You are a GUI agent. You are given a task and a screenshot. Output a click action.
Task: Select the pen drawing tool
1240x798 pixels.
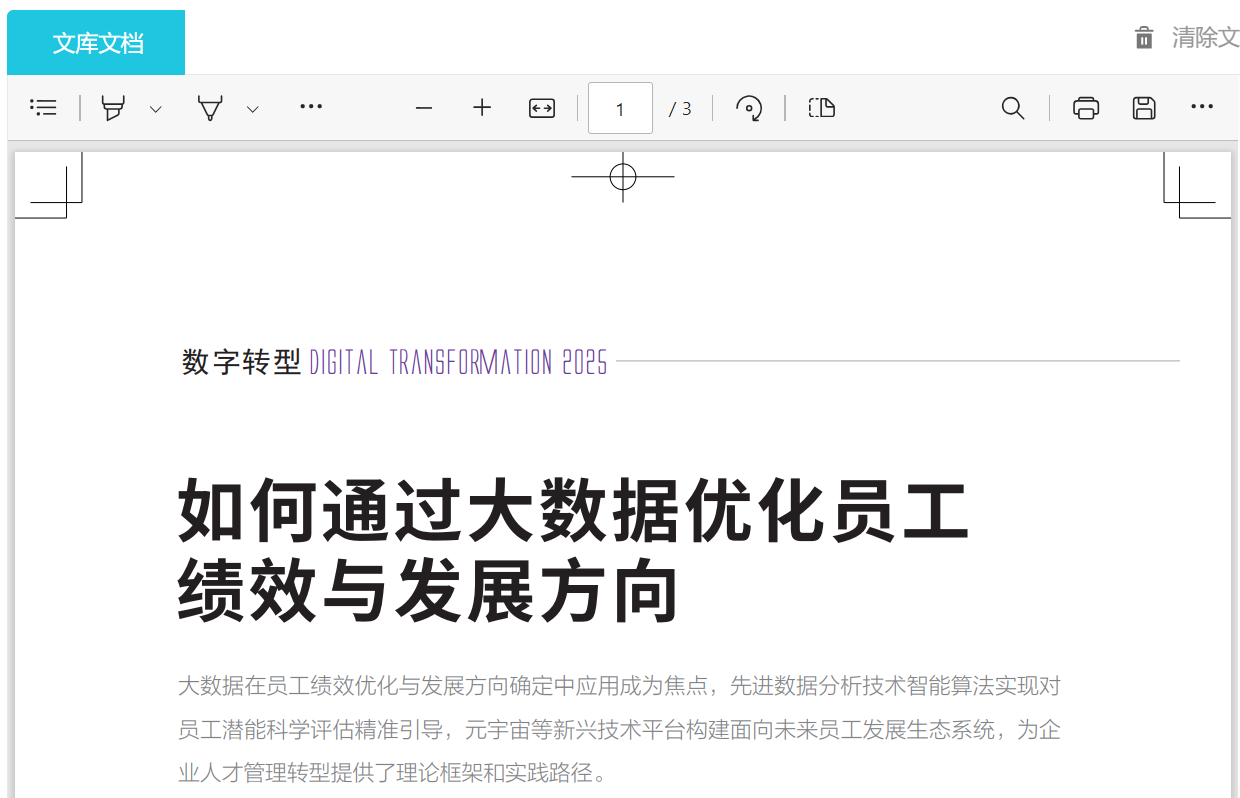click(210, 108)
